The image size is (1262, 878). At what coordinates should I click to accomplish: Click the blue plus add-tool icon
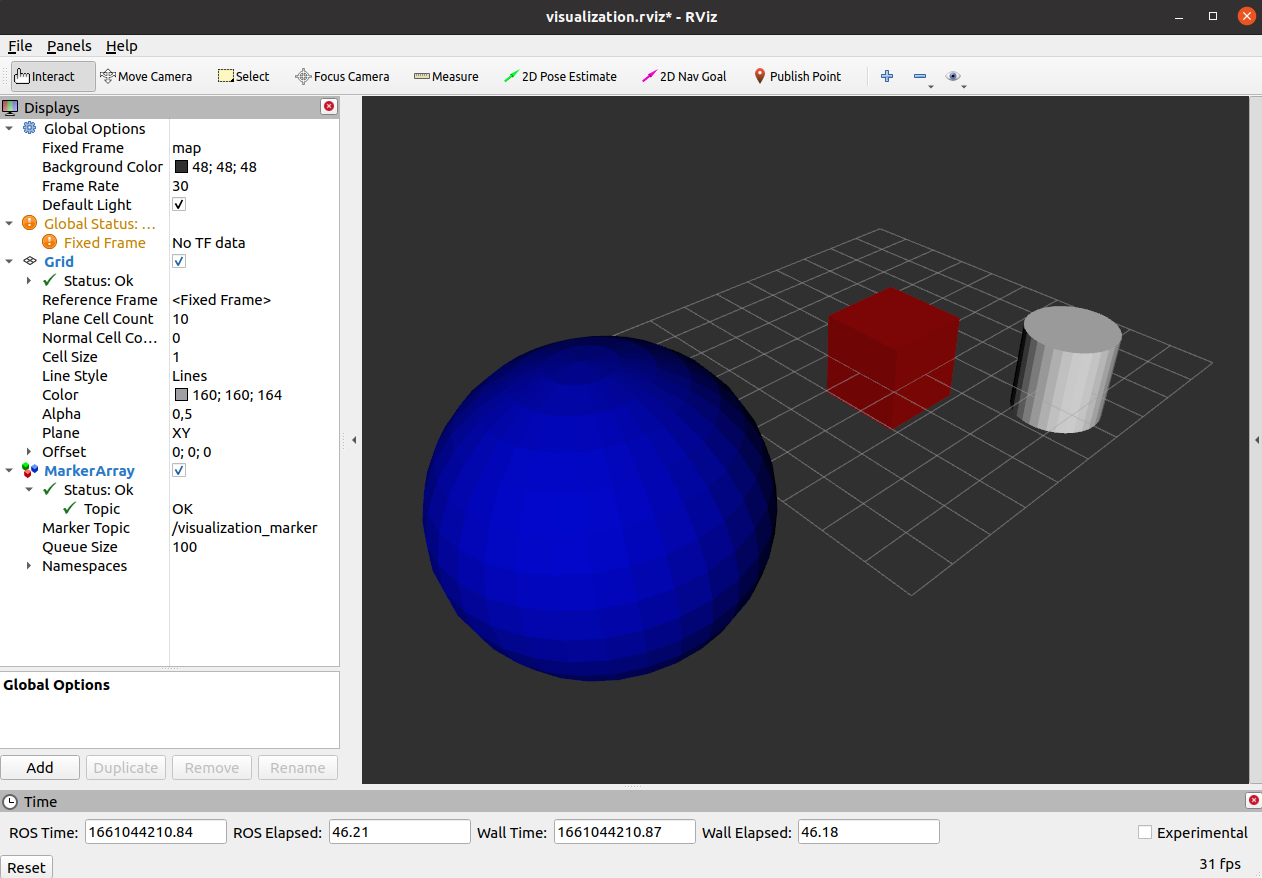(886, 76)
